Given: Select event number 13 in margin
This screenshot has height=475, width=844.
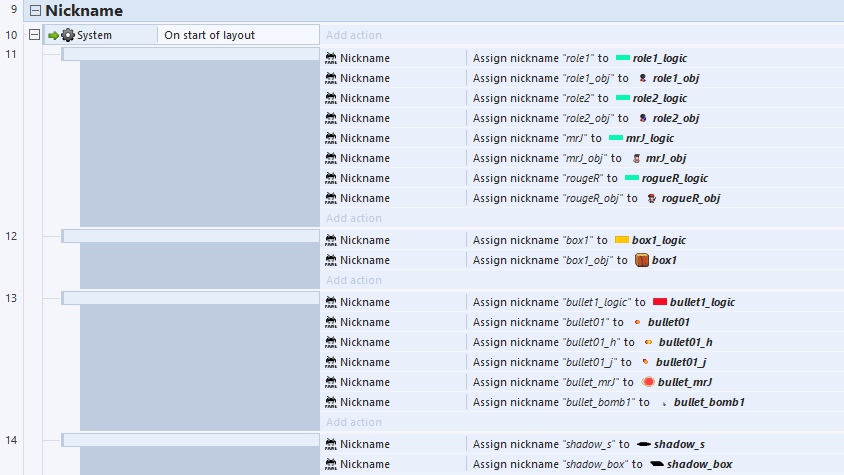Looking at the screenshot, I should click(x=11, y=298).
